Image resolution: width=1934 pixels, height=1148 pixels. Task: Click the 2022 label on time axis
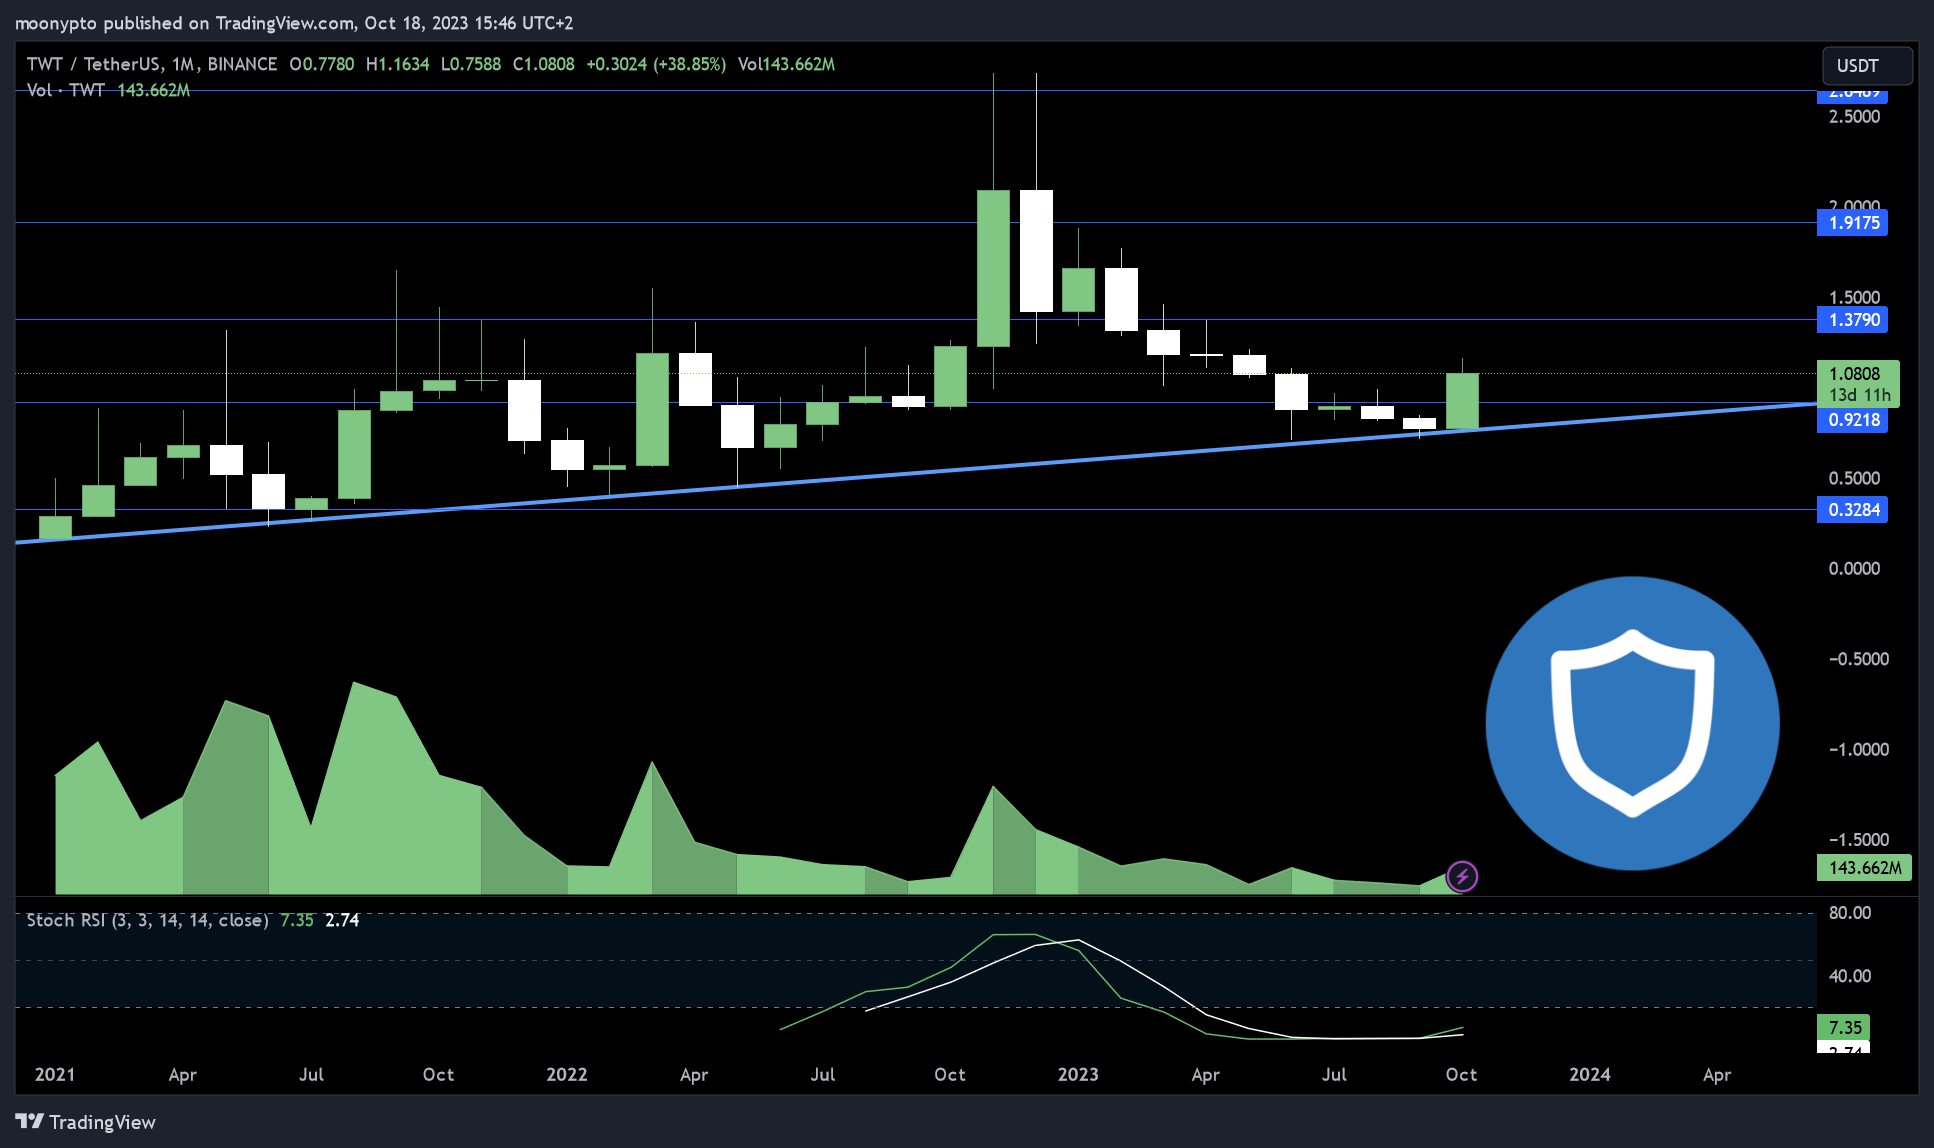click(567, 1075)
